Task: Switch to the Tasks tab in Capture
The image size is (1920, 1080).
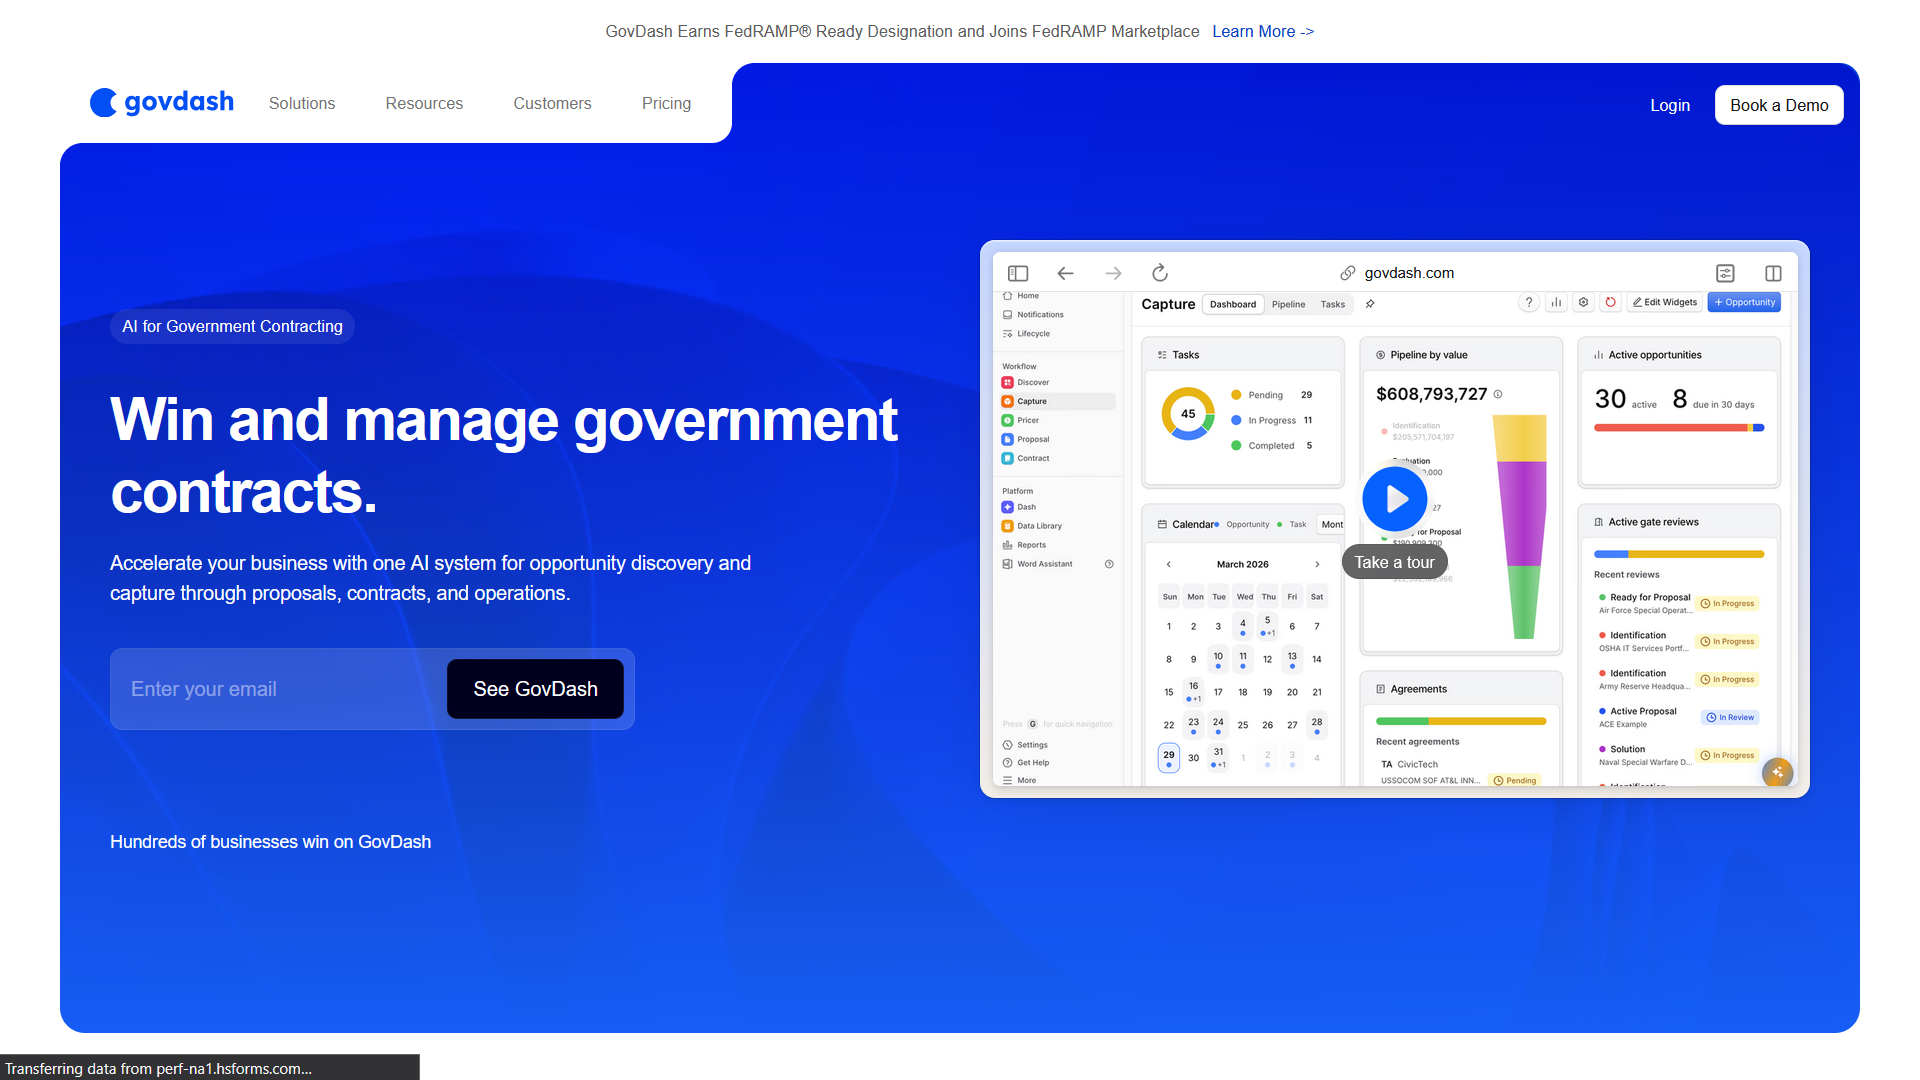Action: tap(1332, 304)
